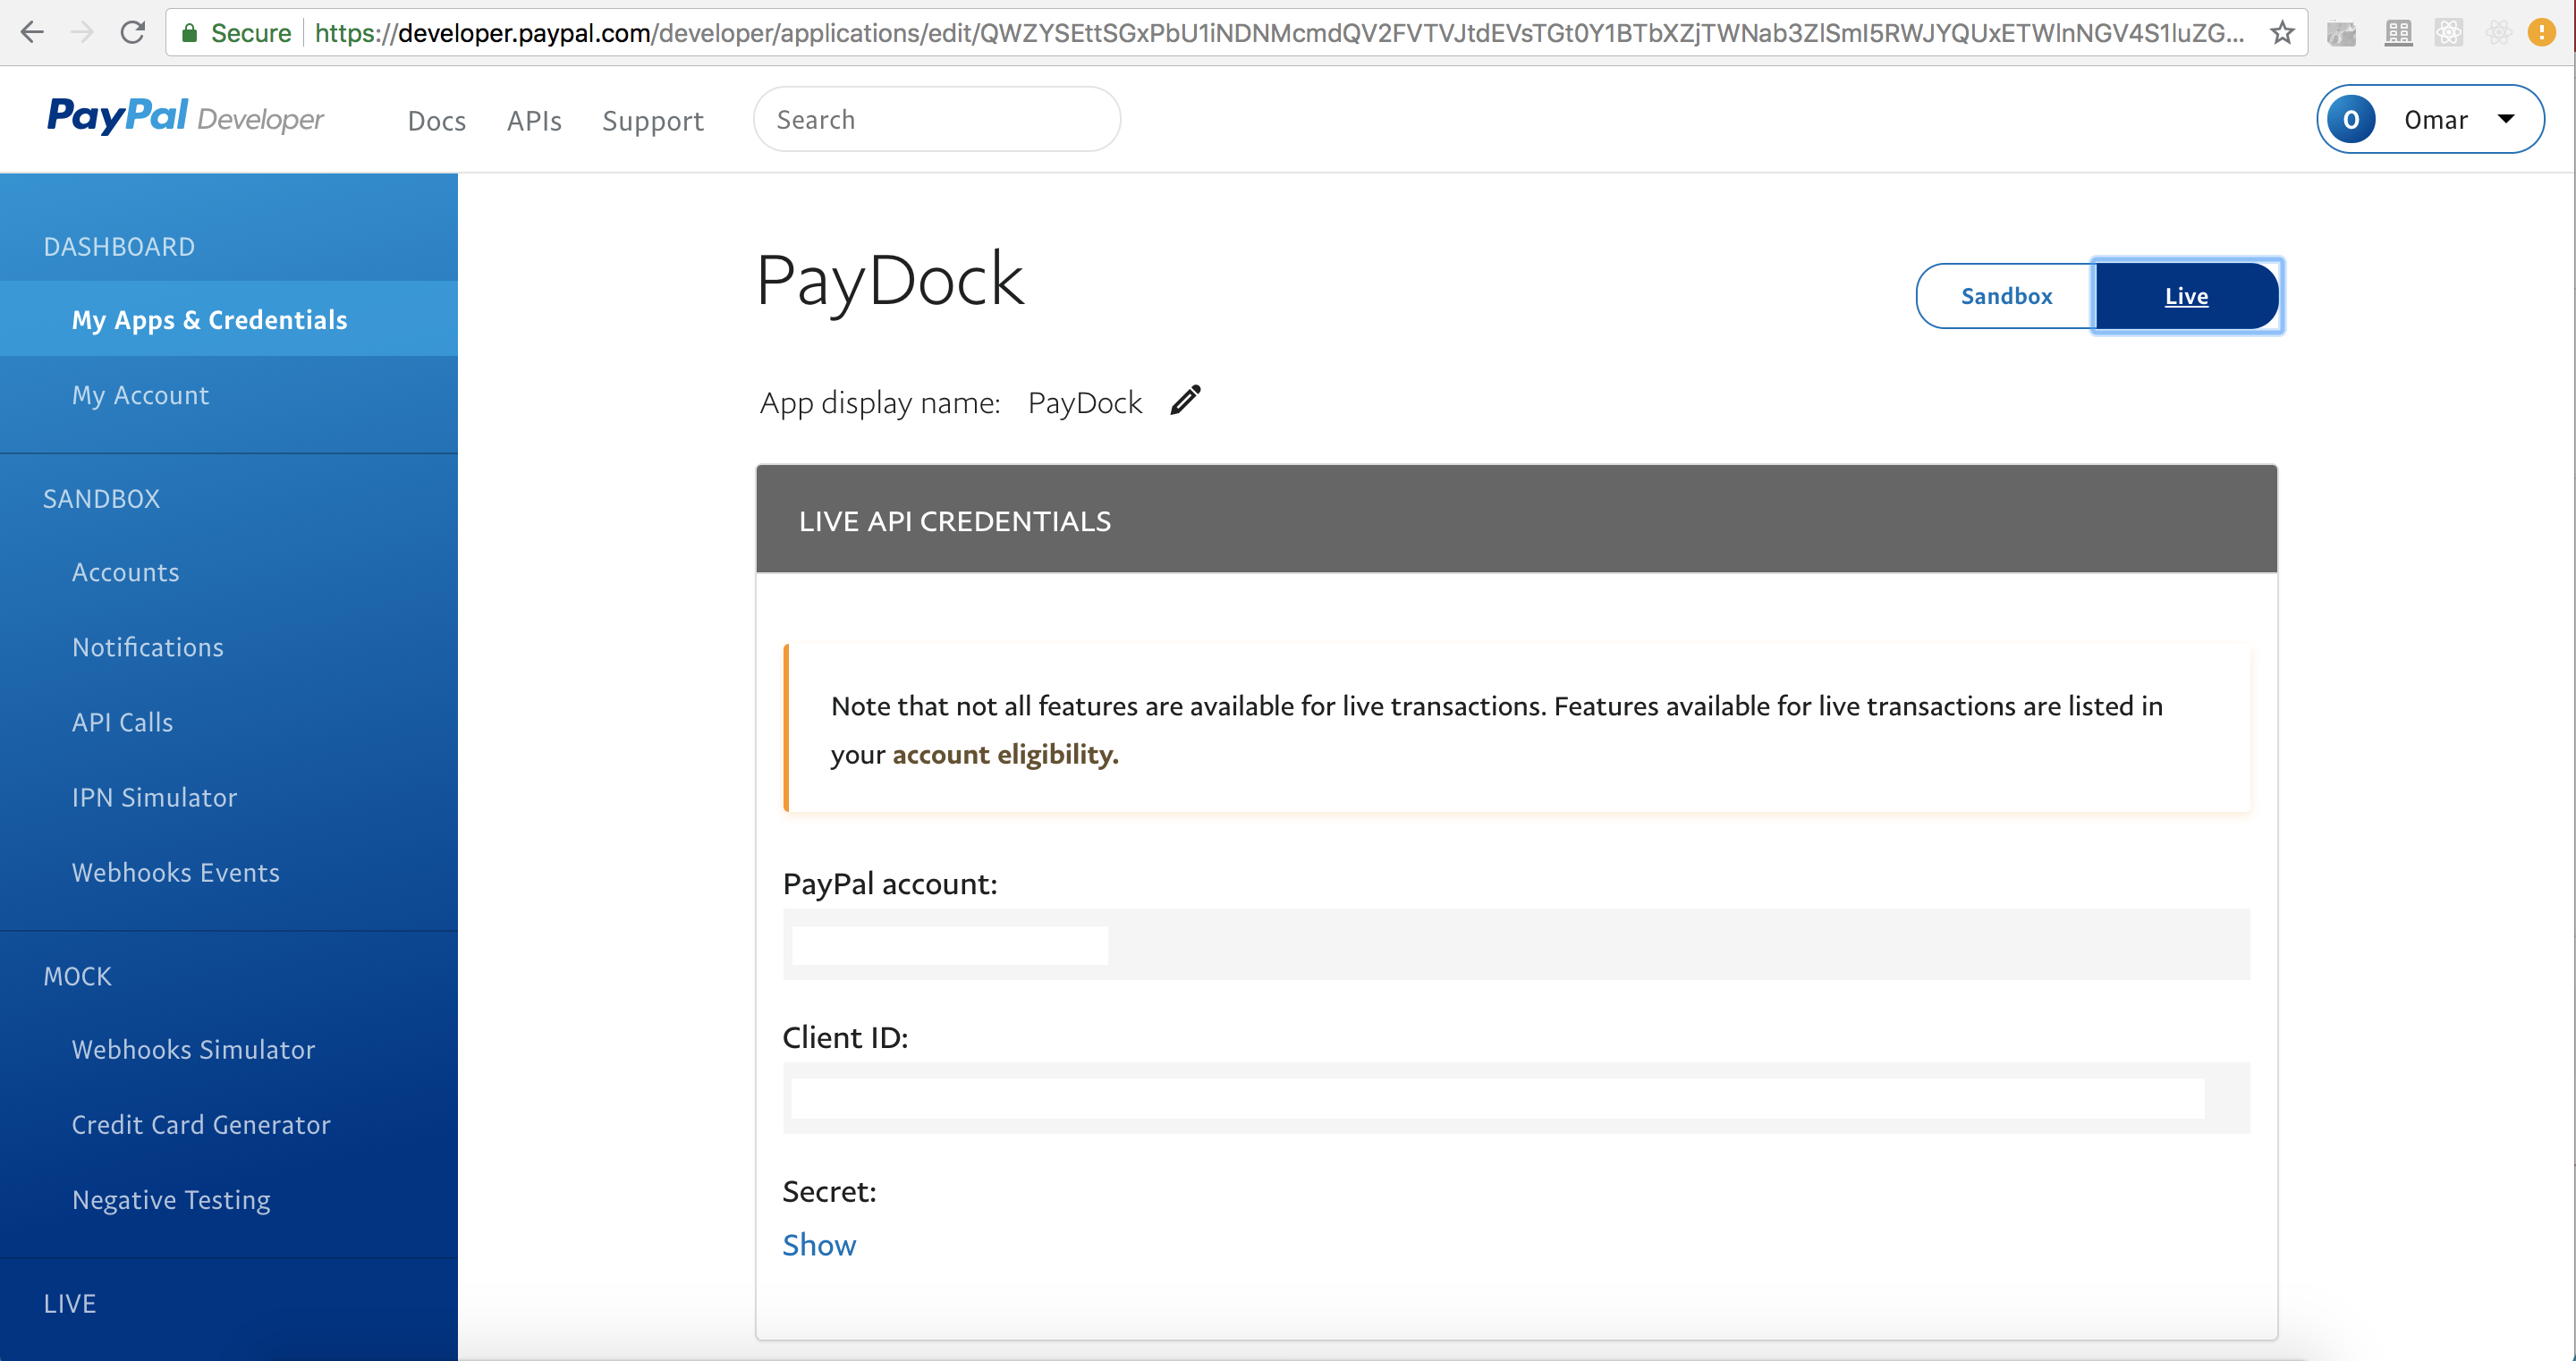Click the Omar avatar circle
Image resolution: width=2576 pixels, height=1361 pixels.
click(x=2351, y=119)
